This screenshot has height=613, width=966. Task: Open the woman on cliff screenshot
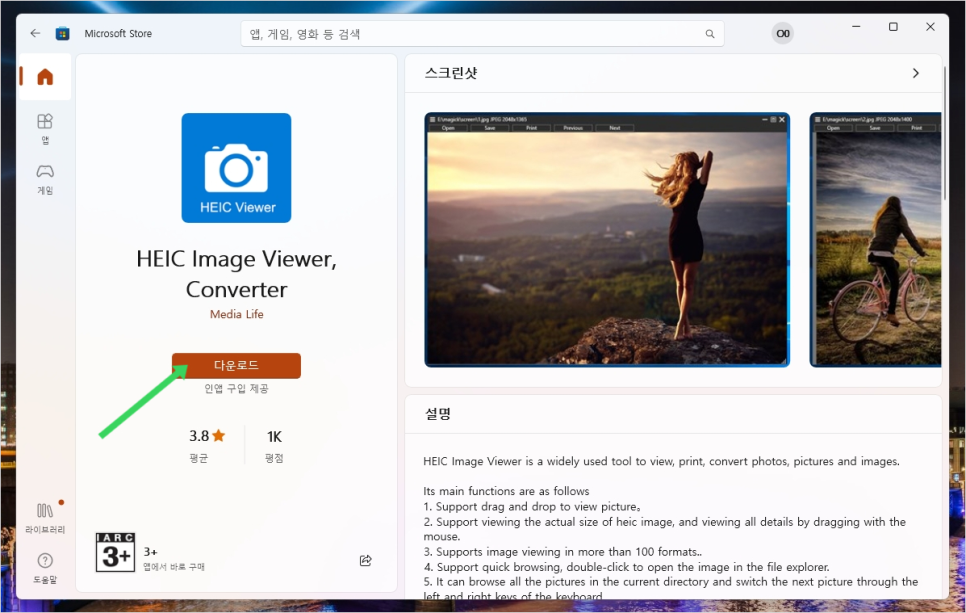coord(607,240)
